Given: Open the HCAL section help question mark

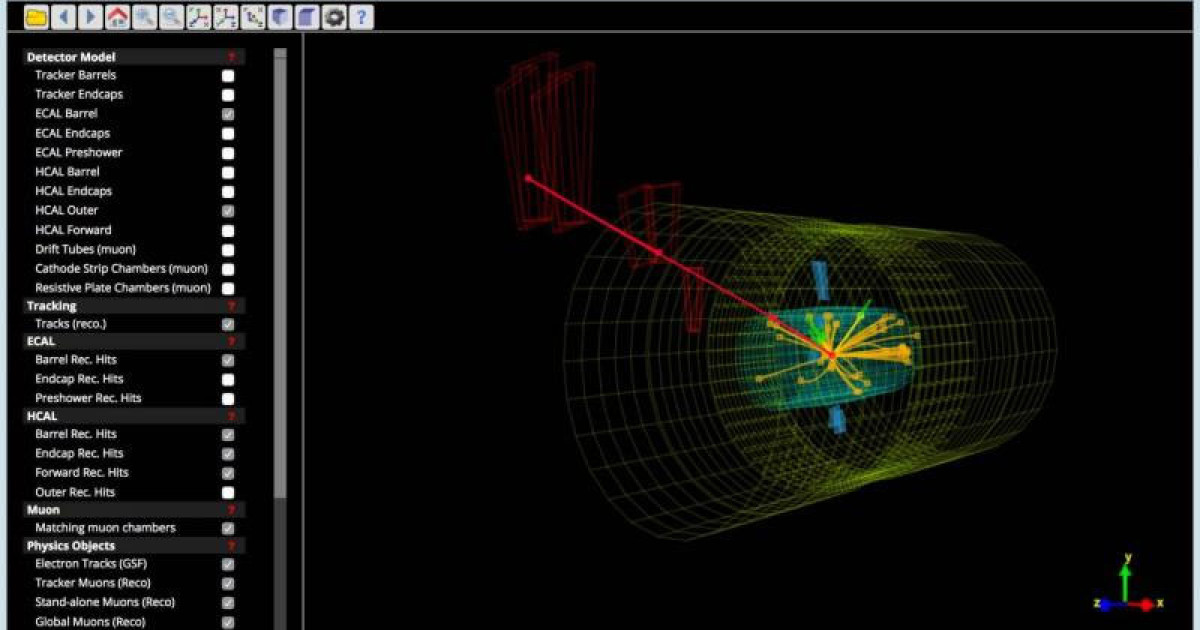Looking at the screenshot, I should tap(231, 416).
